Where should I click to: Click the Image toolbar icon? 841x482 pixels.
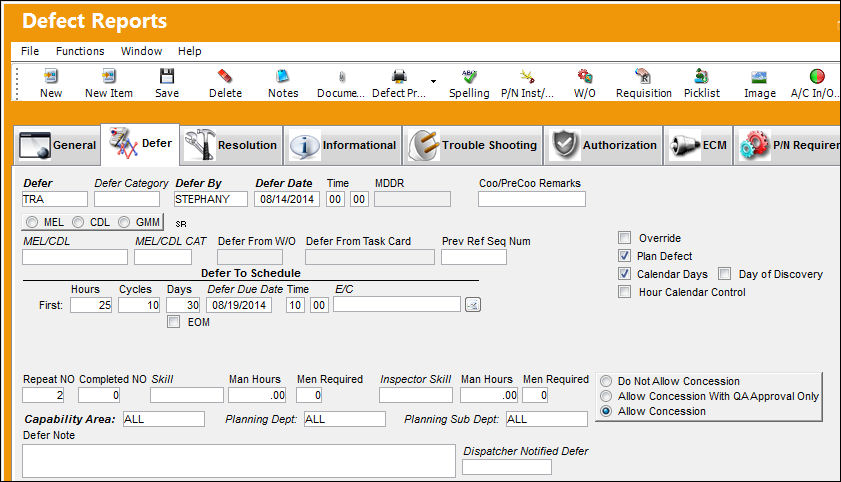pos(759,77)
